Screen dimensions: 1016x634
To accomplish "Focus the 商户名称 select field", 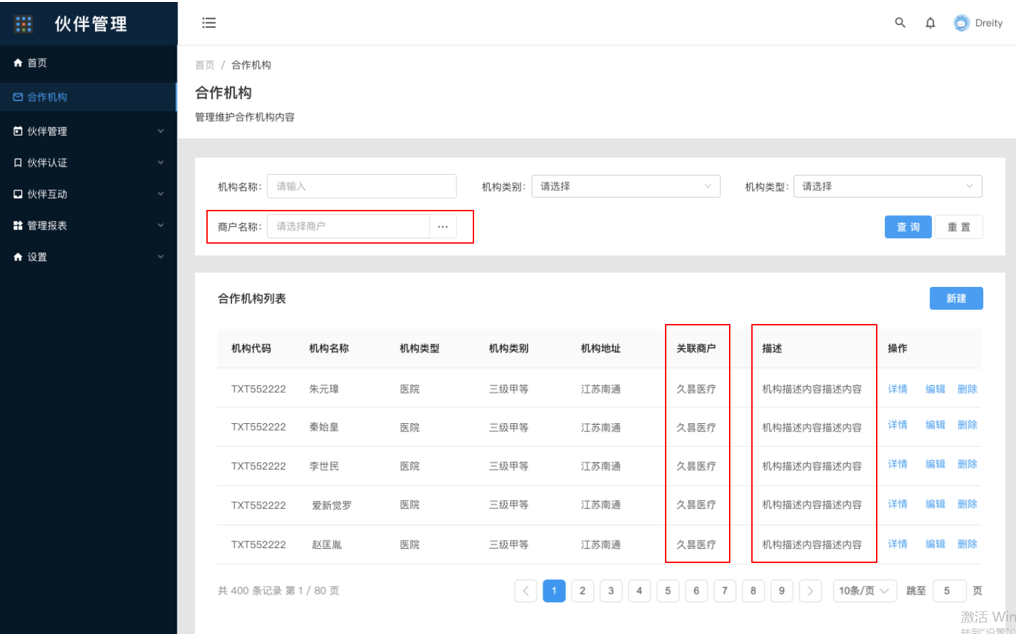I will pos(349,226).
